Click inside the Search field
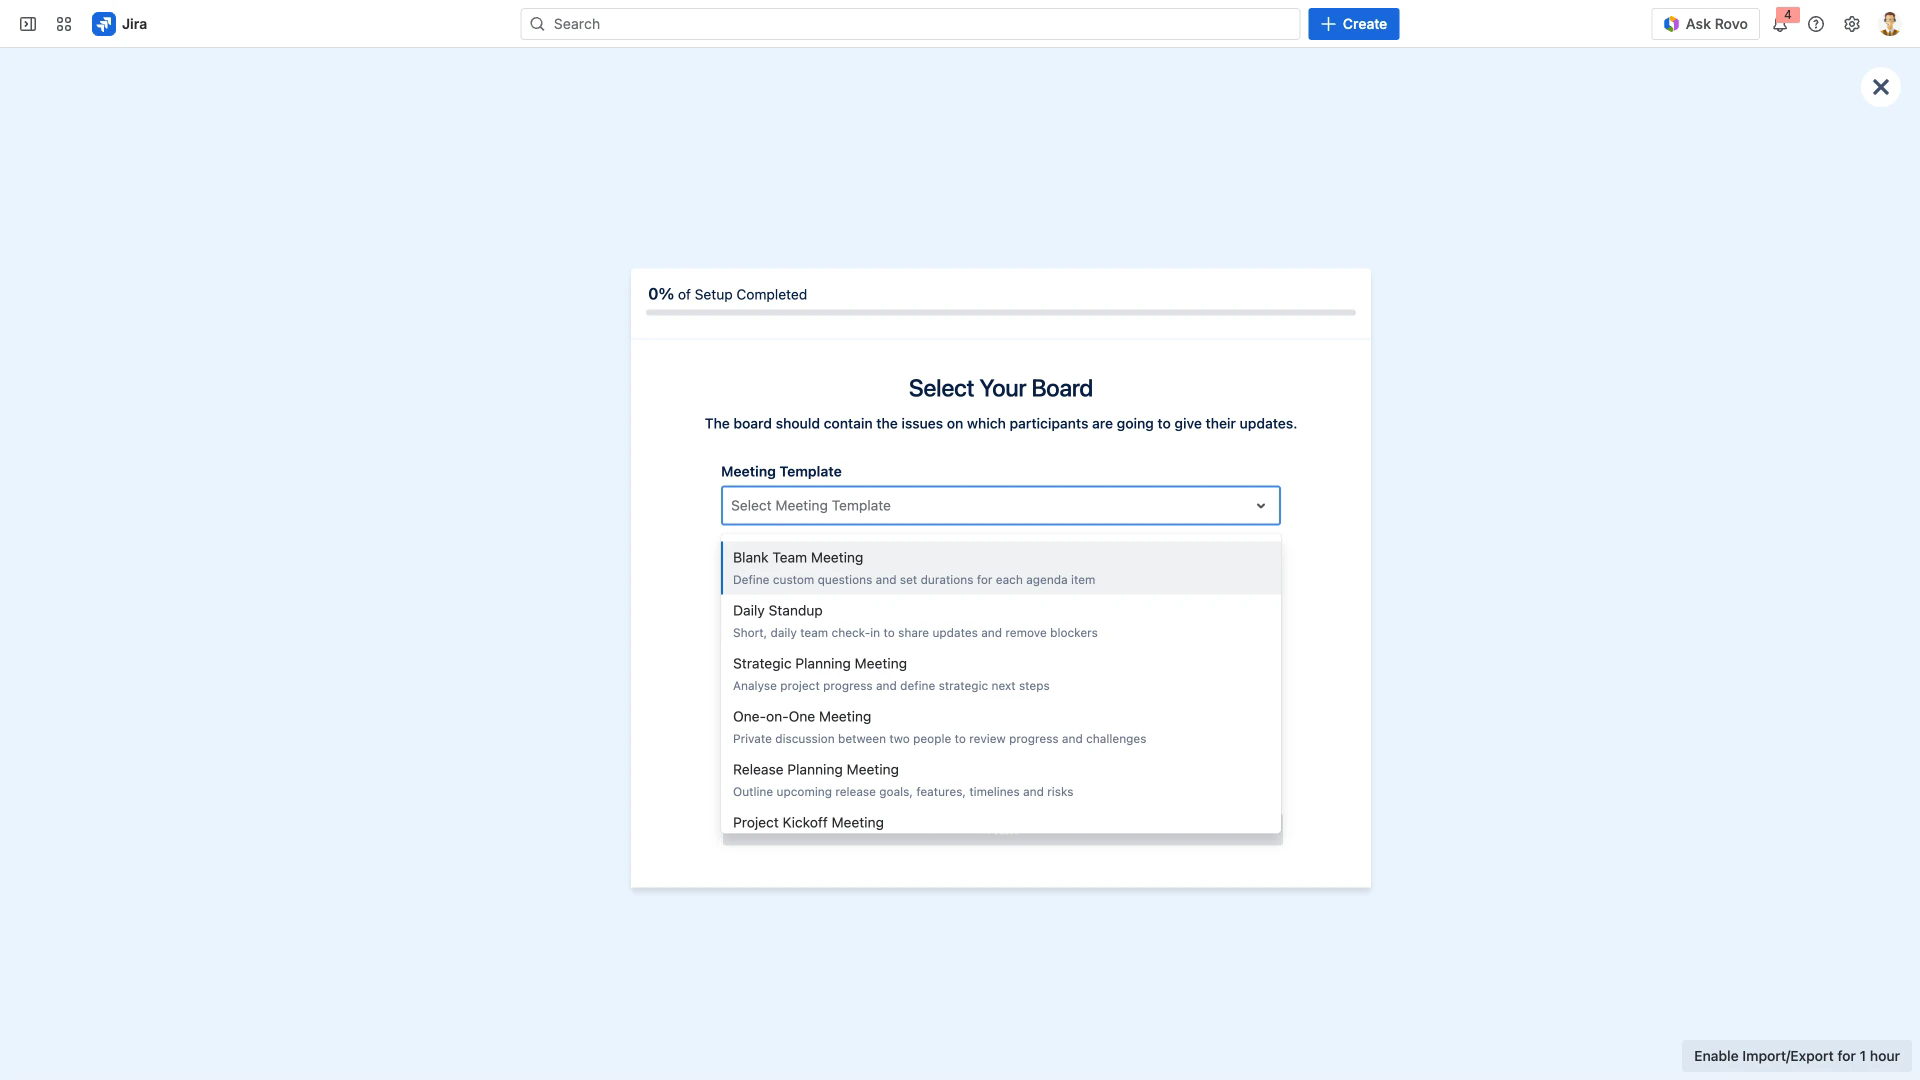Viewport: 1920px width, 1080px height. click(x=908, y=23)
